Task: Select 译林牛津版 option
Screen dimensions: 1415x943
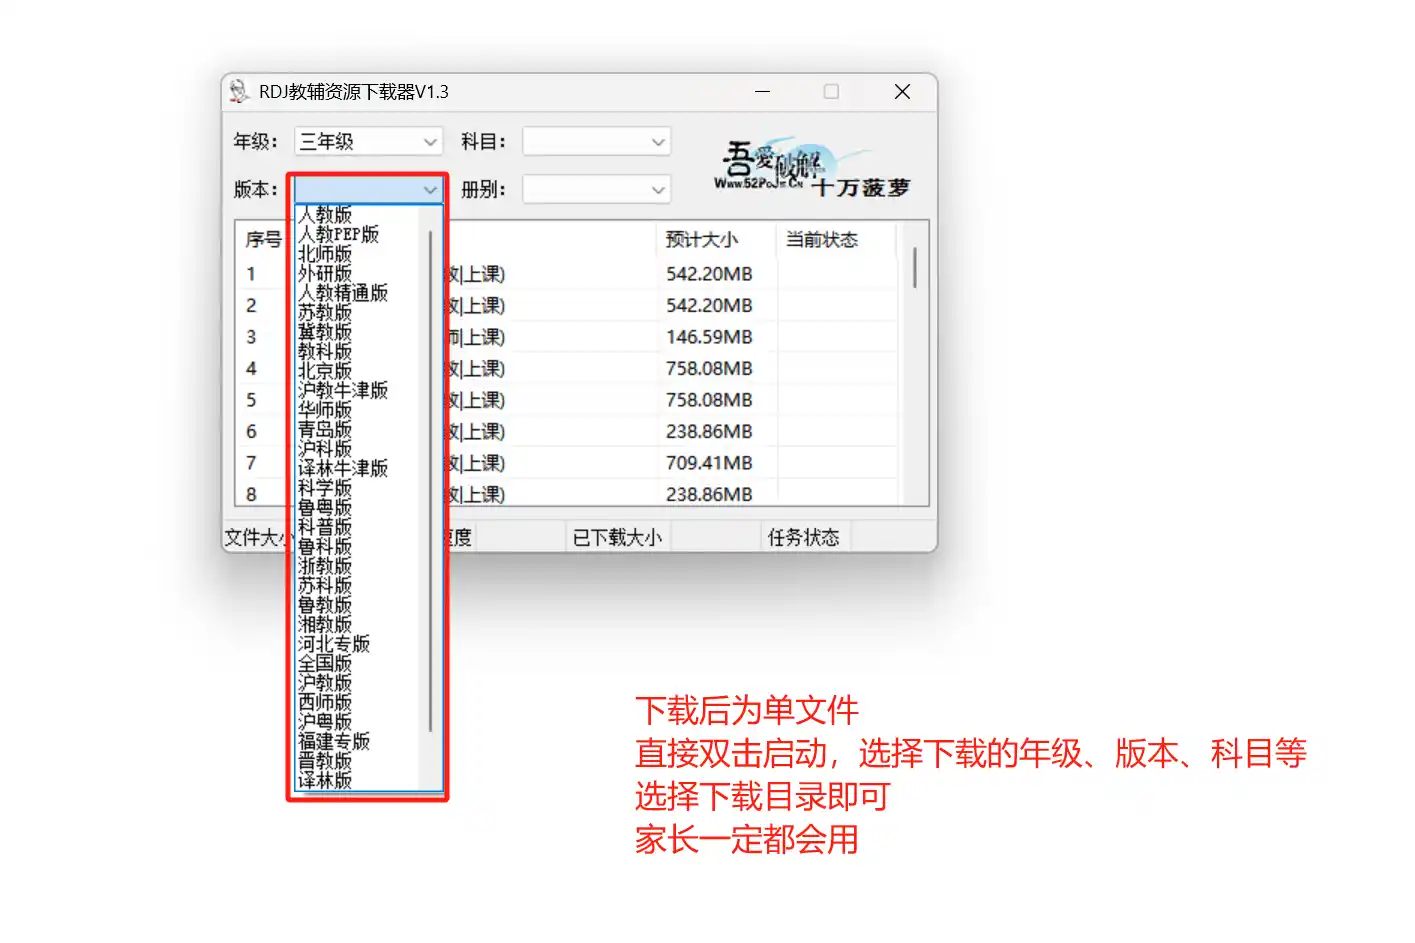Action: (x=343, y=468)
